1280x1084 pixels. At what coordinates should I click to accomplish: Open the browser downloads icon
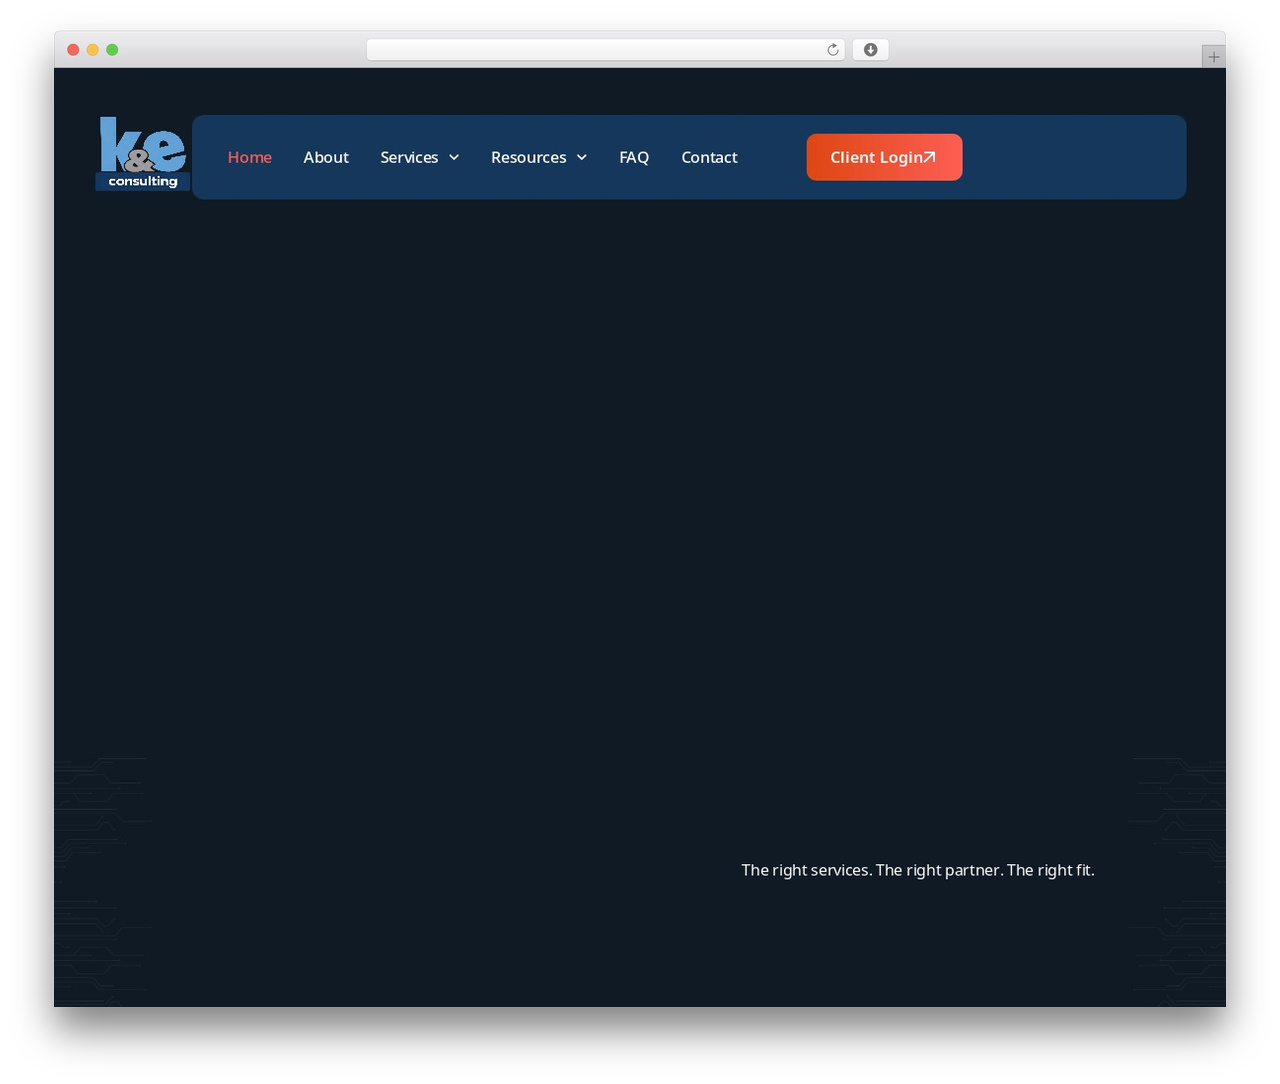pyautogui.click(x=870, y=50)
